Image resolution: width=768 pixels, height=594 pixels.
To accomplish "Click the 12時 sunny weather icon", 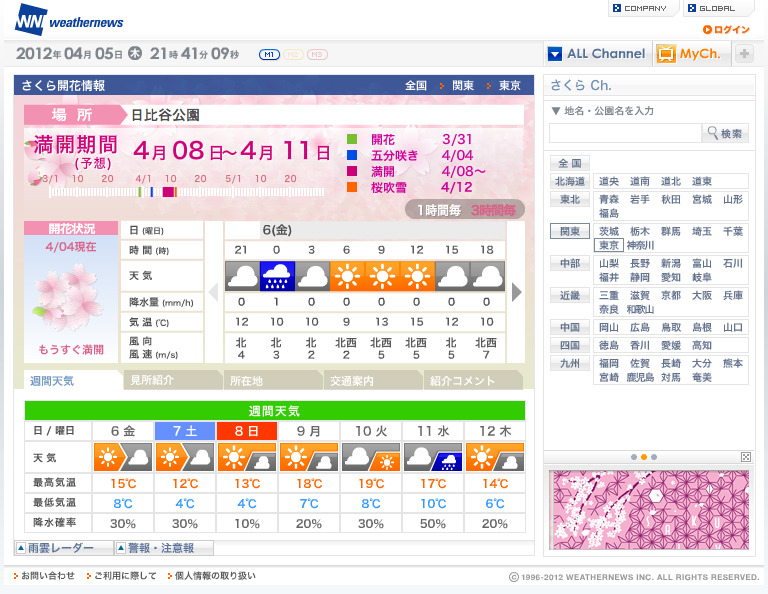I will (x=417, y=276).
